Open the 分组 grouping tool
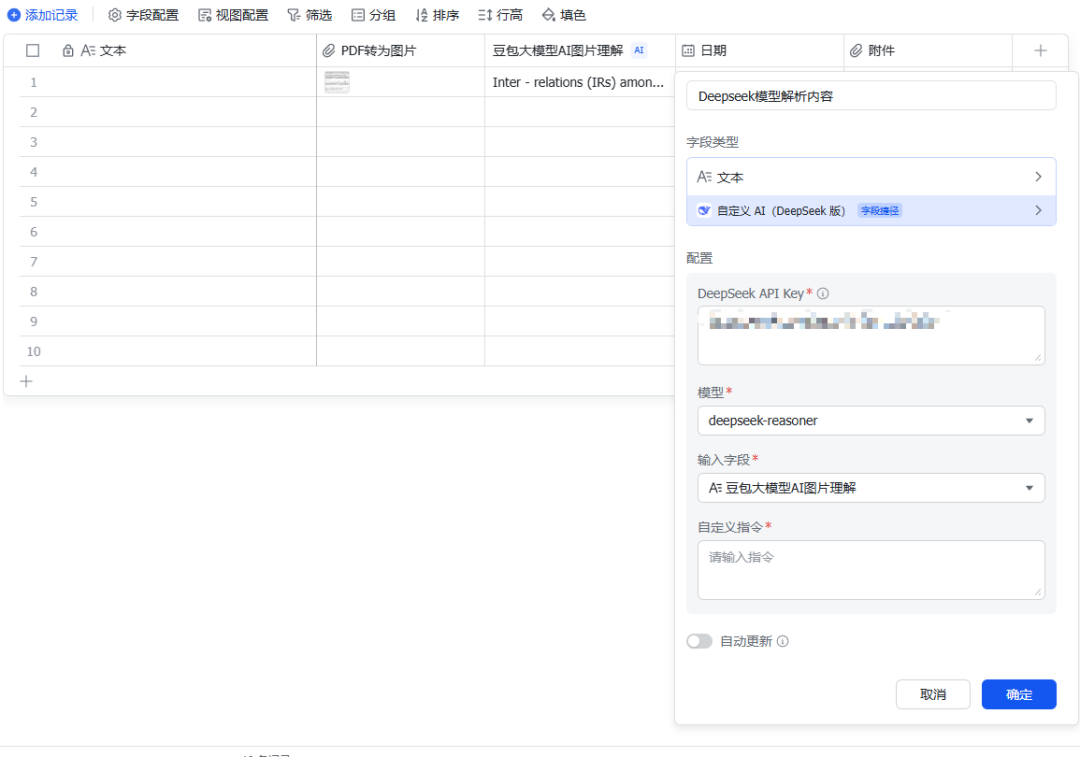The width and height of the screenshot is (1080, 757). [373, 14]
